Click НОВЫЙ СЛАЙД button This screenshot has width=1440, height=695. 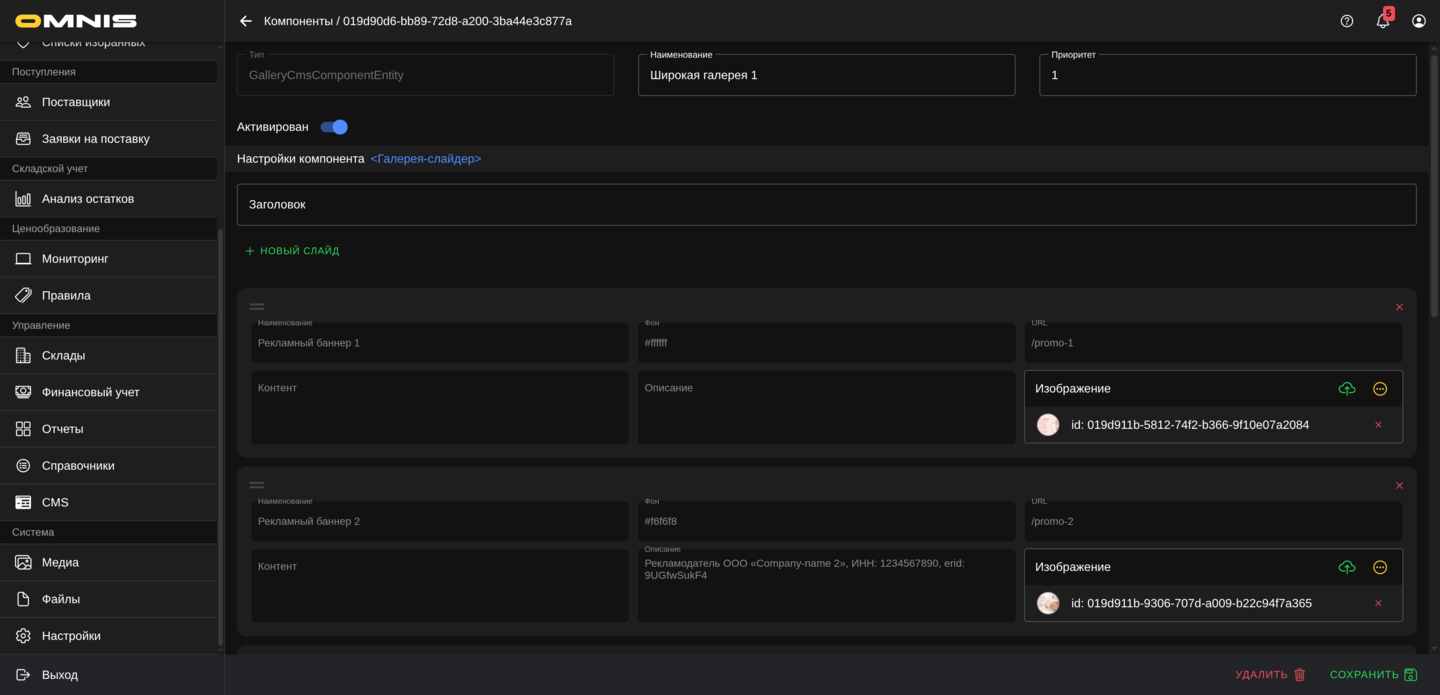click(x=292, y=251)
